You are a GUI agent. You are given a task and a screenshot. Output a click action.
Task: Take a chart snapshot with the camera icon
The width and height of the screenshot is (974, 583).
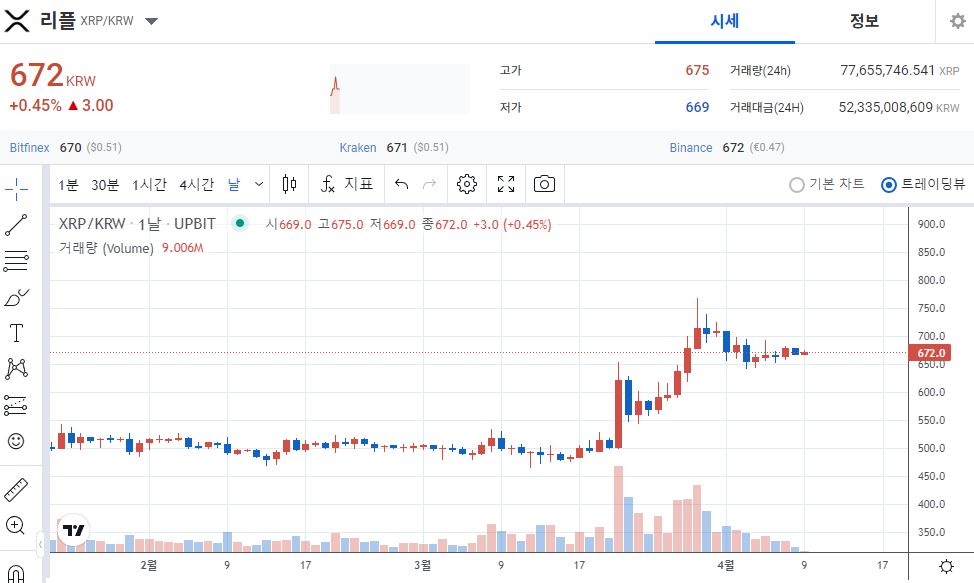tap(545, 184)
